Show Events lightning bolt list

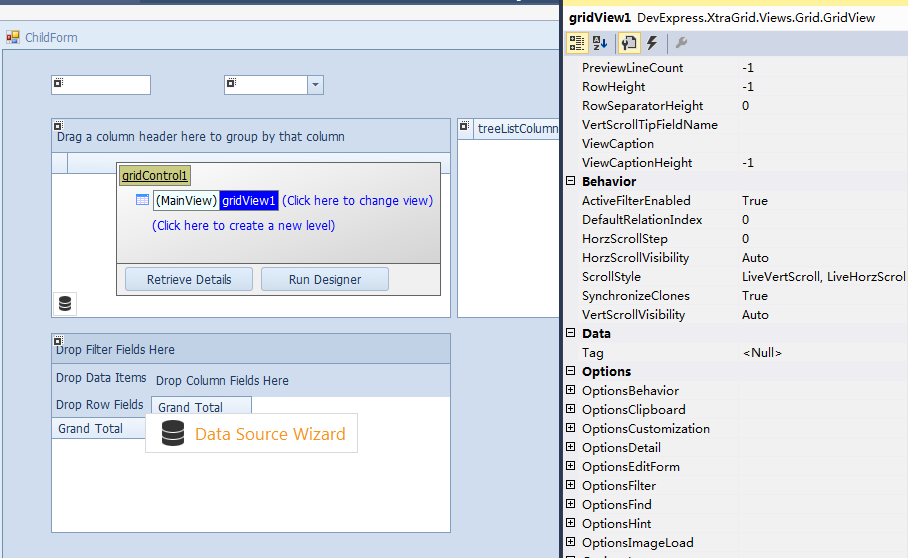point(652,43)
